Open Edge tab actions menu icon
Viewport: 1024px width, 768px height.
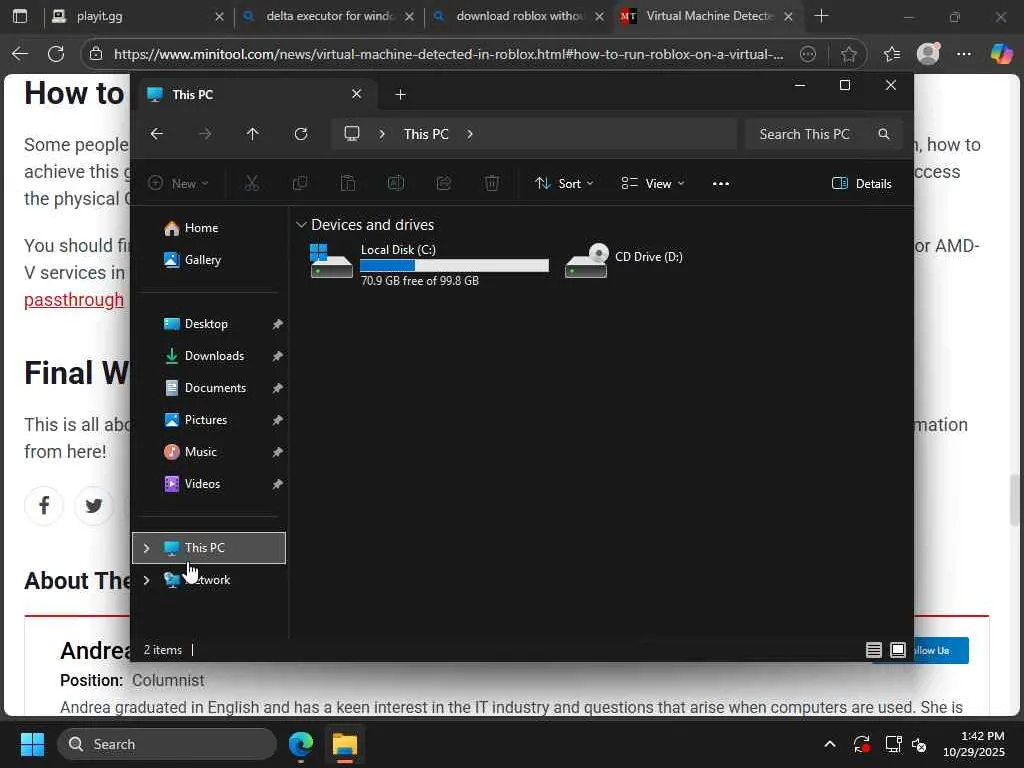tap(20, 16)
